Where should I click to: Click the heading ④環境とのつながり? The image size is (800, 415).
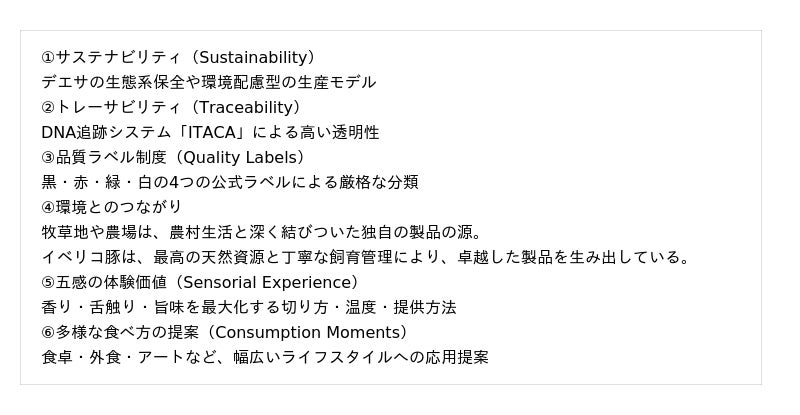click(x=111, y=207)
